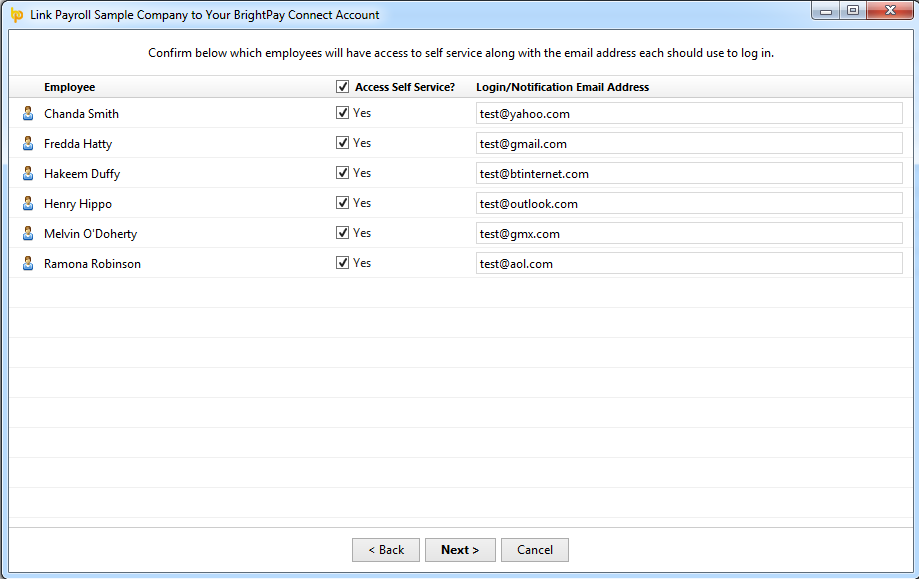The height and width of the screenshot is (579, 919).
Task: Toggle the Access Self Service header checkbox
Action: pyautogui.click(x=342, y=87)
